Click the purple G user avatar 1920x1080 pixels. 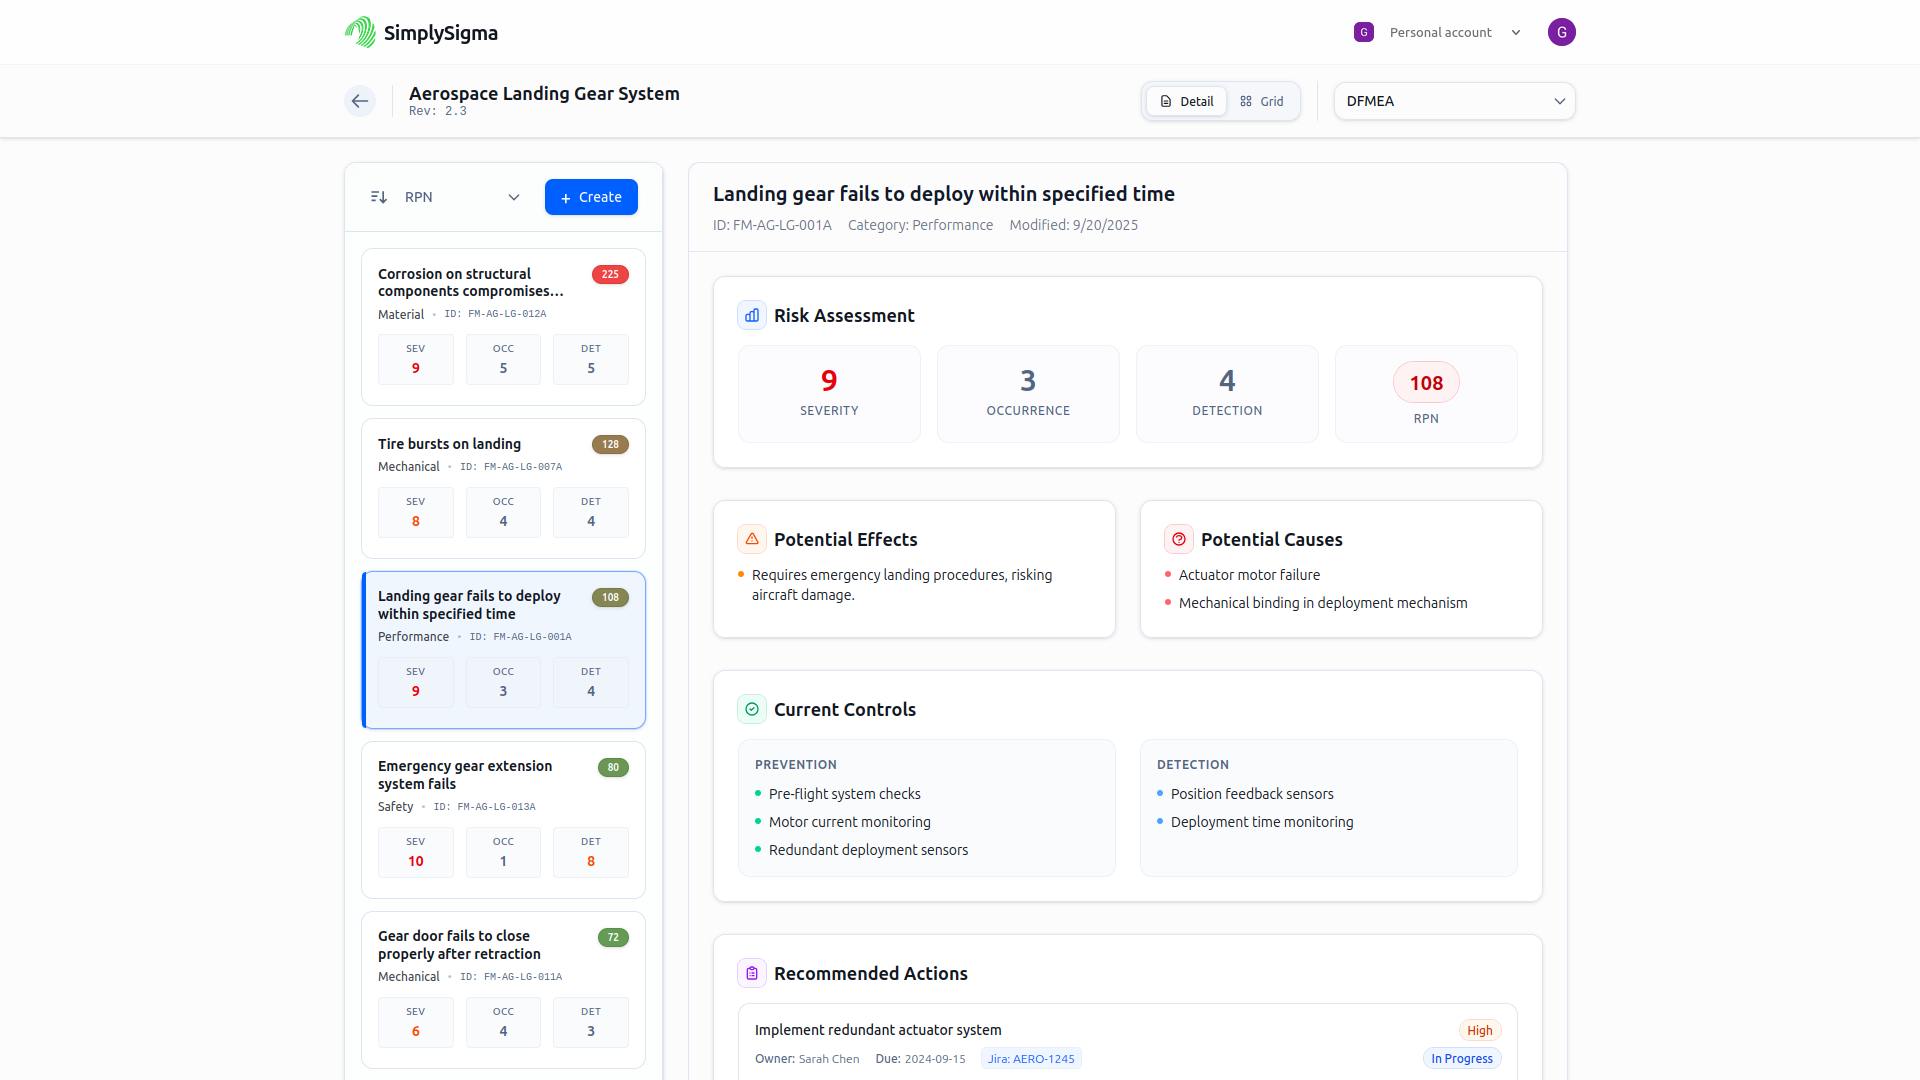click(x=1561, y=32)
